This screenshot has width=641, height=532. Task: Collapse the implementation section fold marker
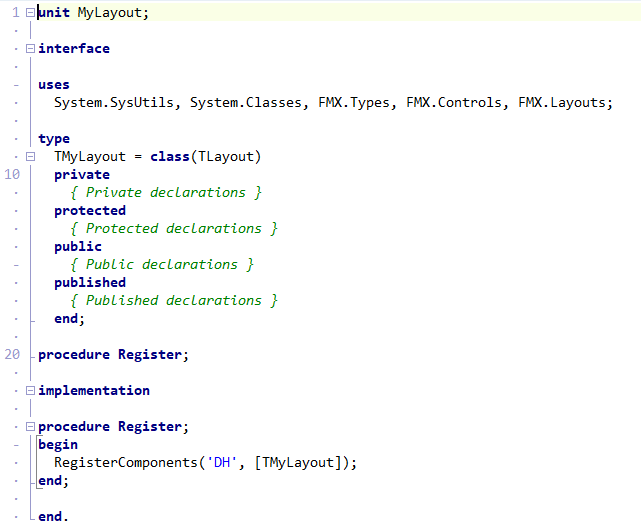point(30,391)
